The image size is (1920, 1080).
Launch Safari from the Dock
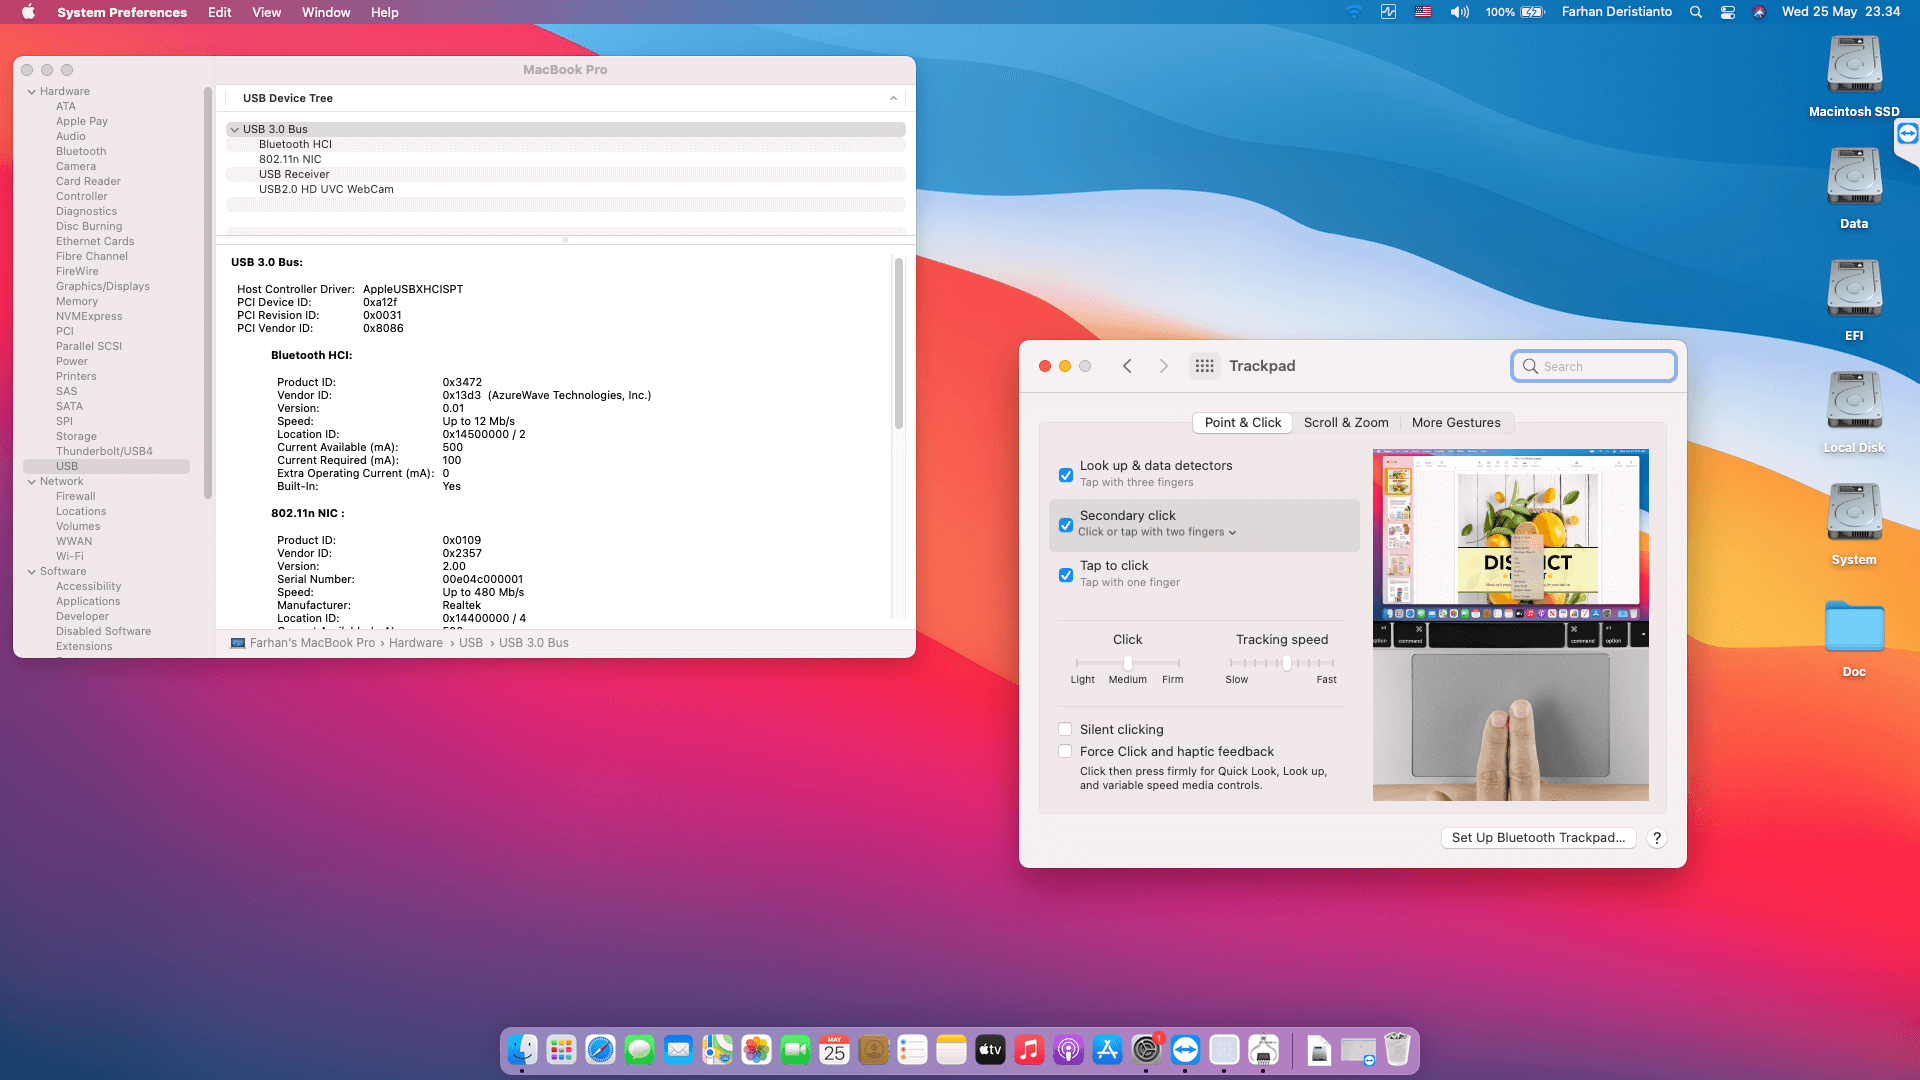(x=600, y=1050)
